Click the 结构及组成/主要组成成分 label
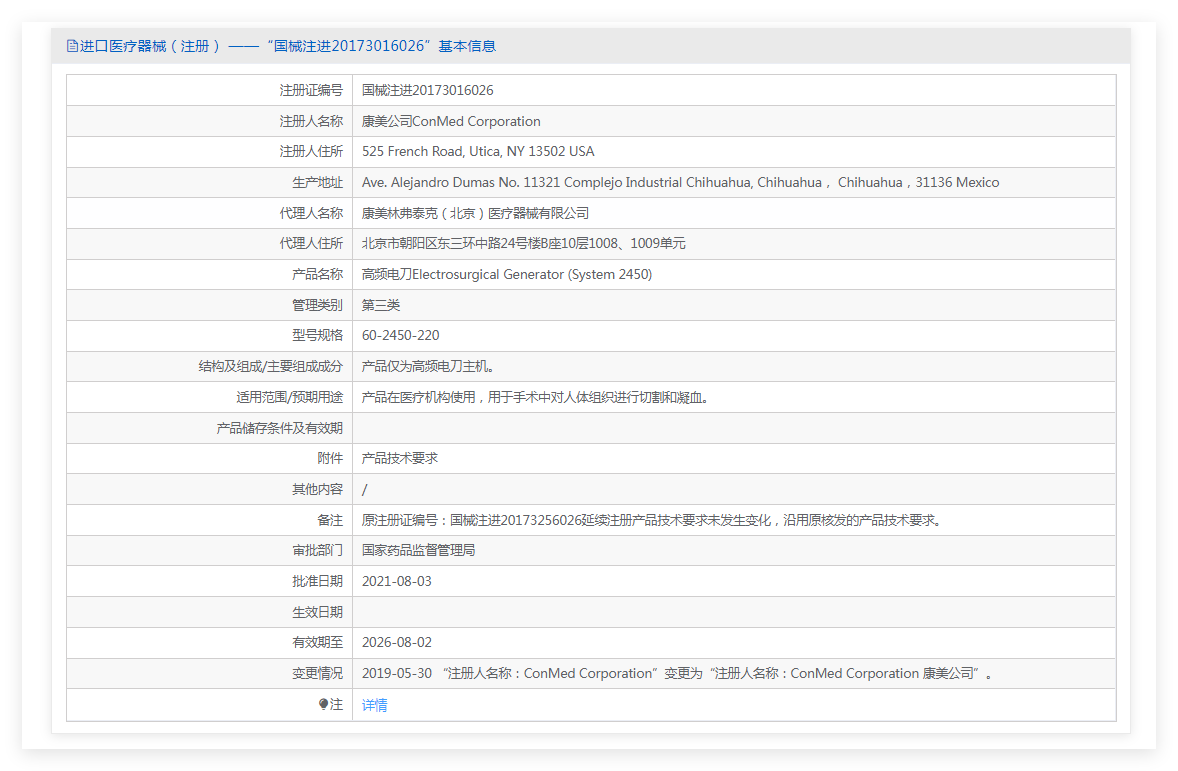Screen dimensions: 1178x771 [270, 367]
